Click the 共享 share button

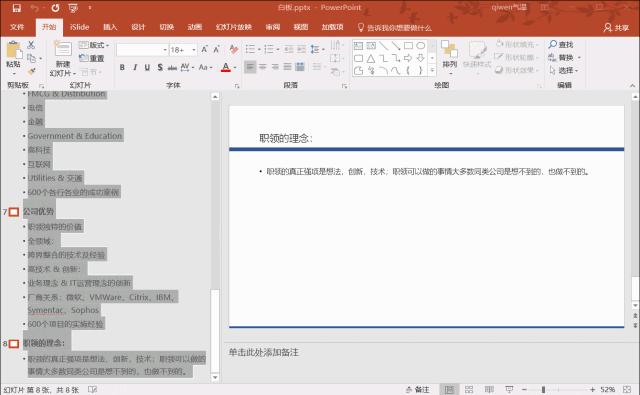click(x=616, y=27)
